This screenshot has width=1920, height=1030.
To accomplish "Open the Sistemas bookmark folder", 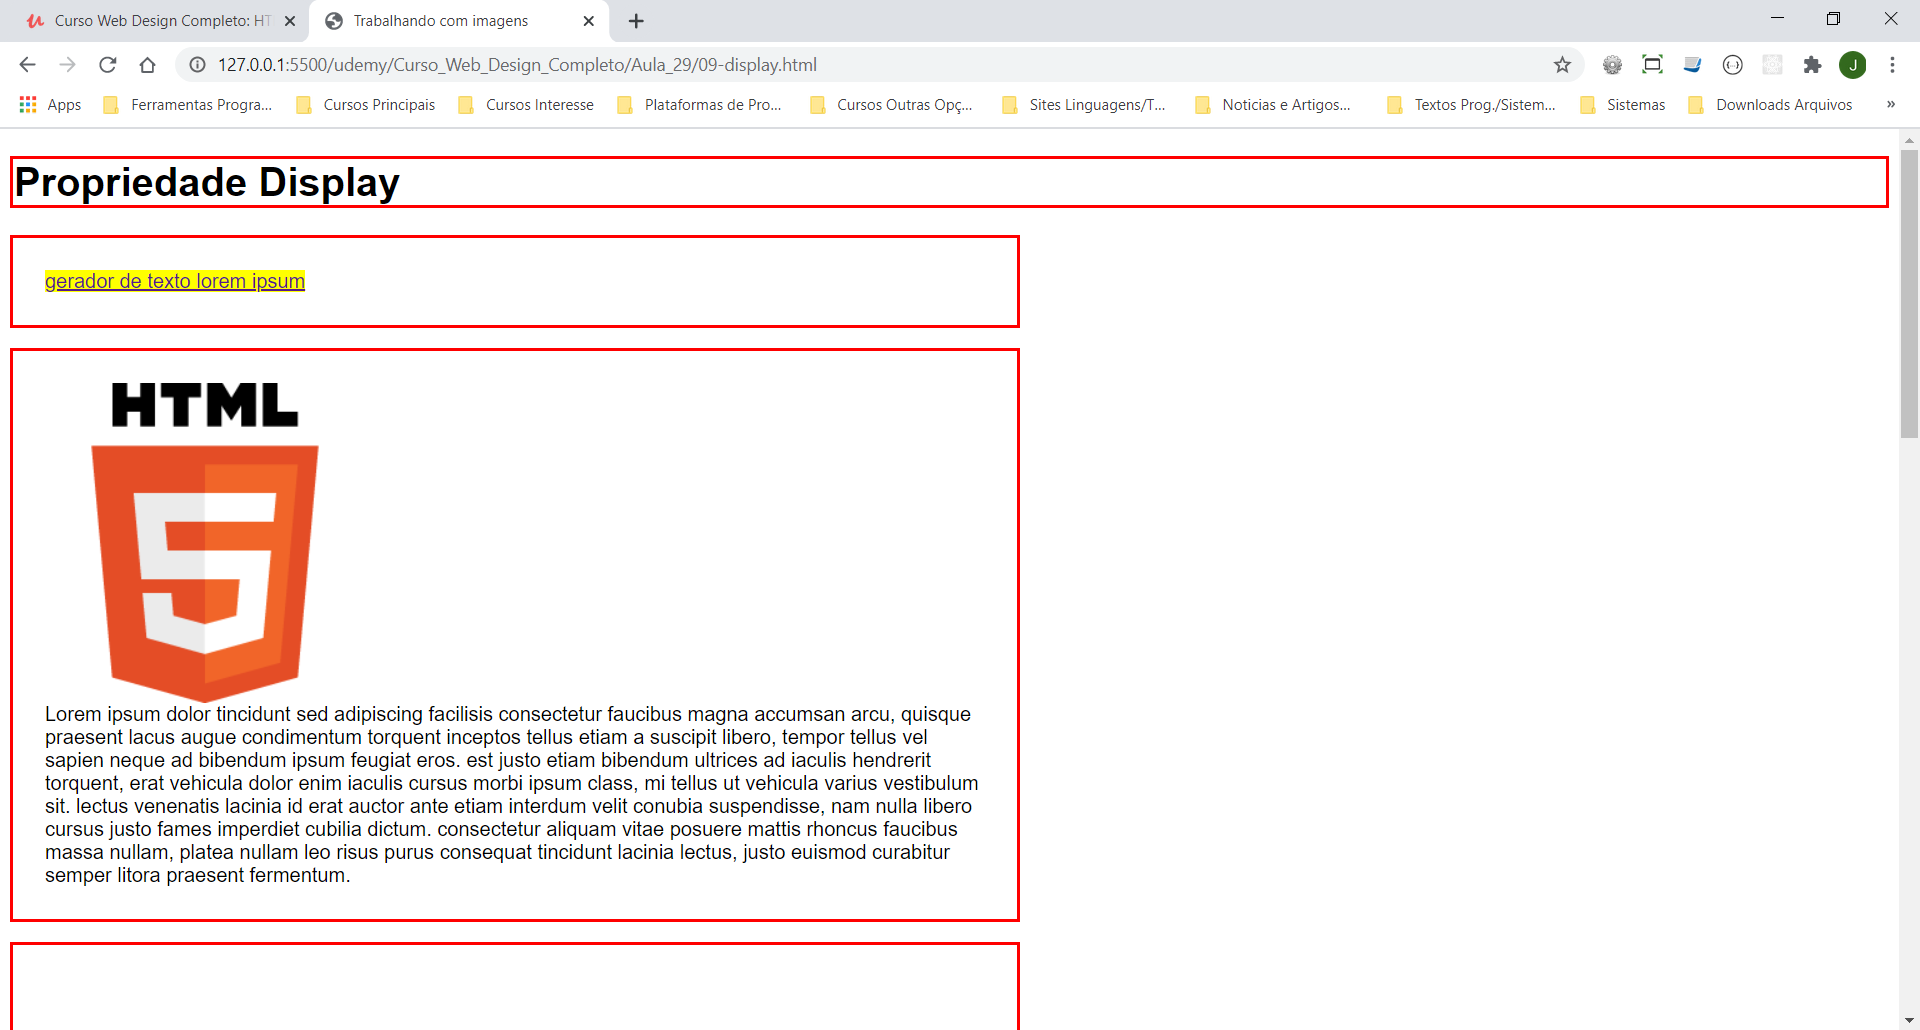I will 1623,105.
